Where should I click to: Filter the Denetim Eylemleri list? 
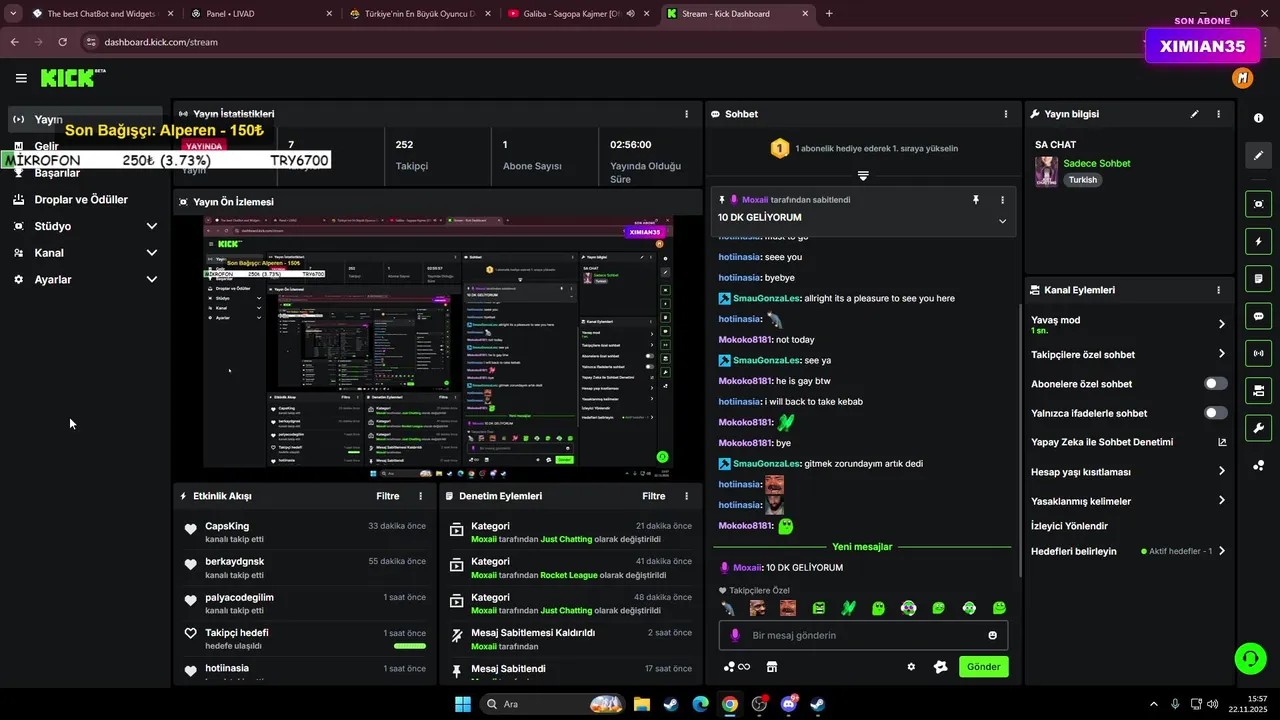pyautogui.click(x=654, y=496)
